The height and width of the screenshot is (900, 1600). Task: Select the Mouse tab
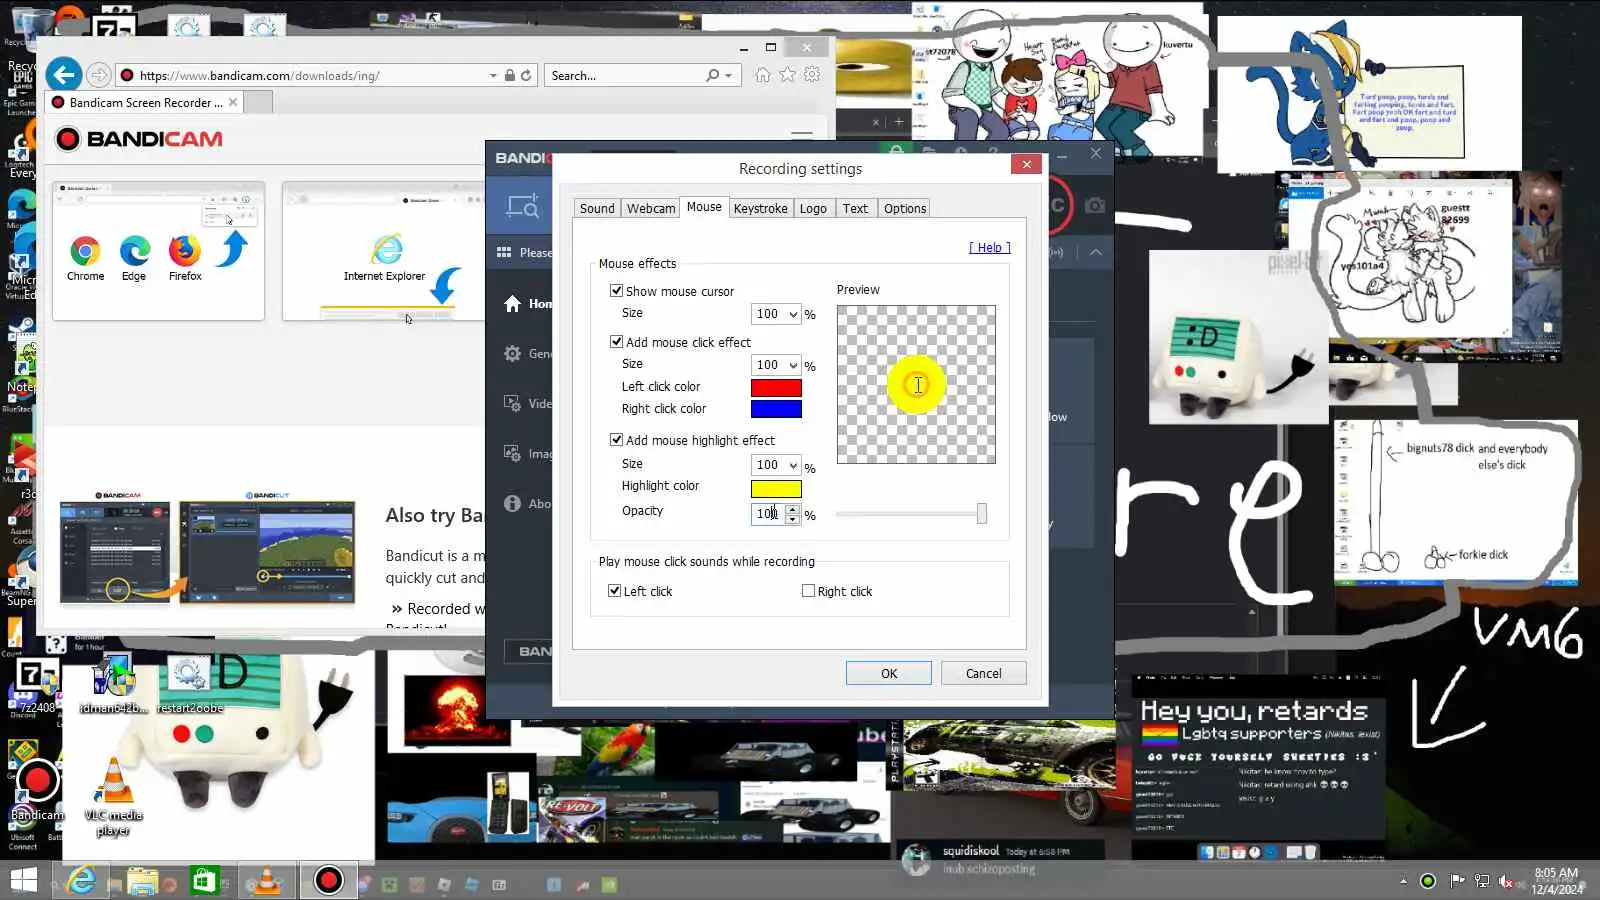[x=704, y=207]
